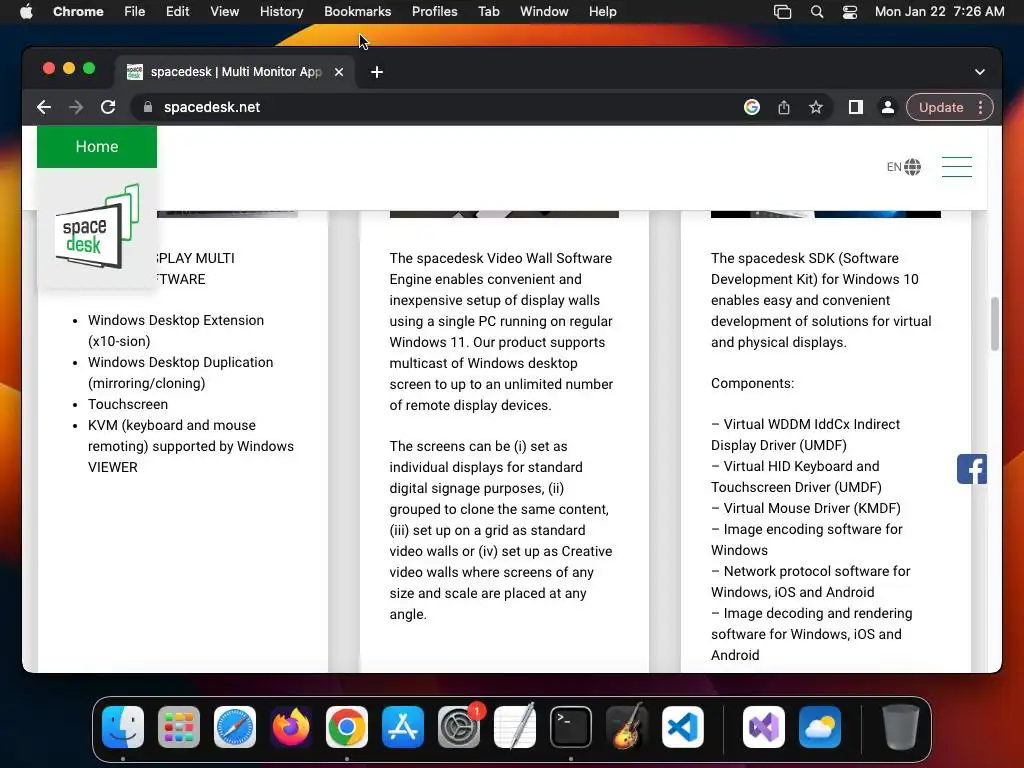Open the Edit menu
This screenshot has width=1024, height=768.
click(x=177, y=11)
